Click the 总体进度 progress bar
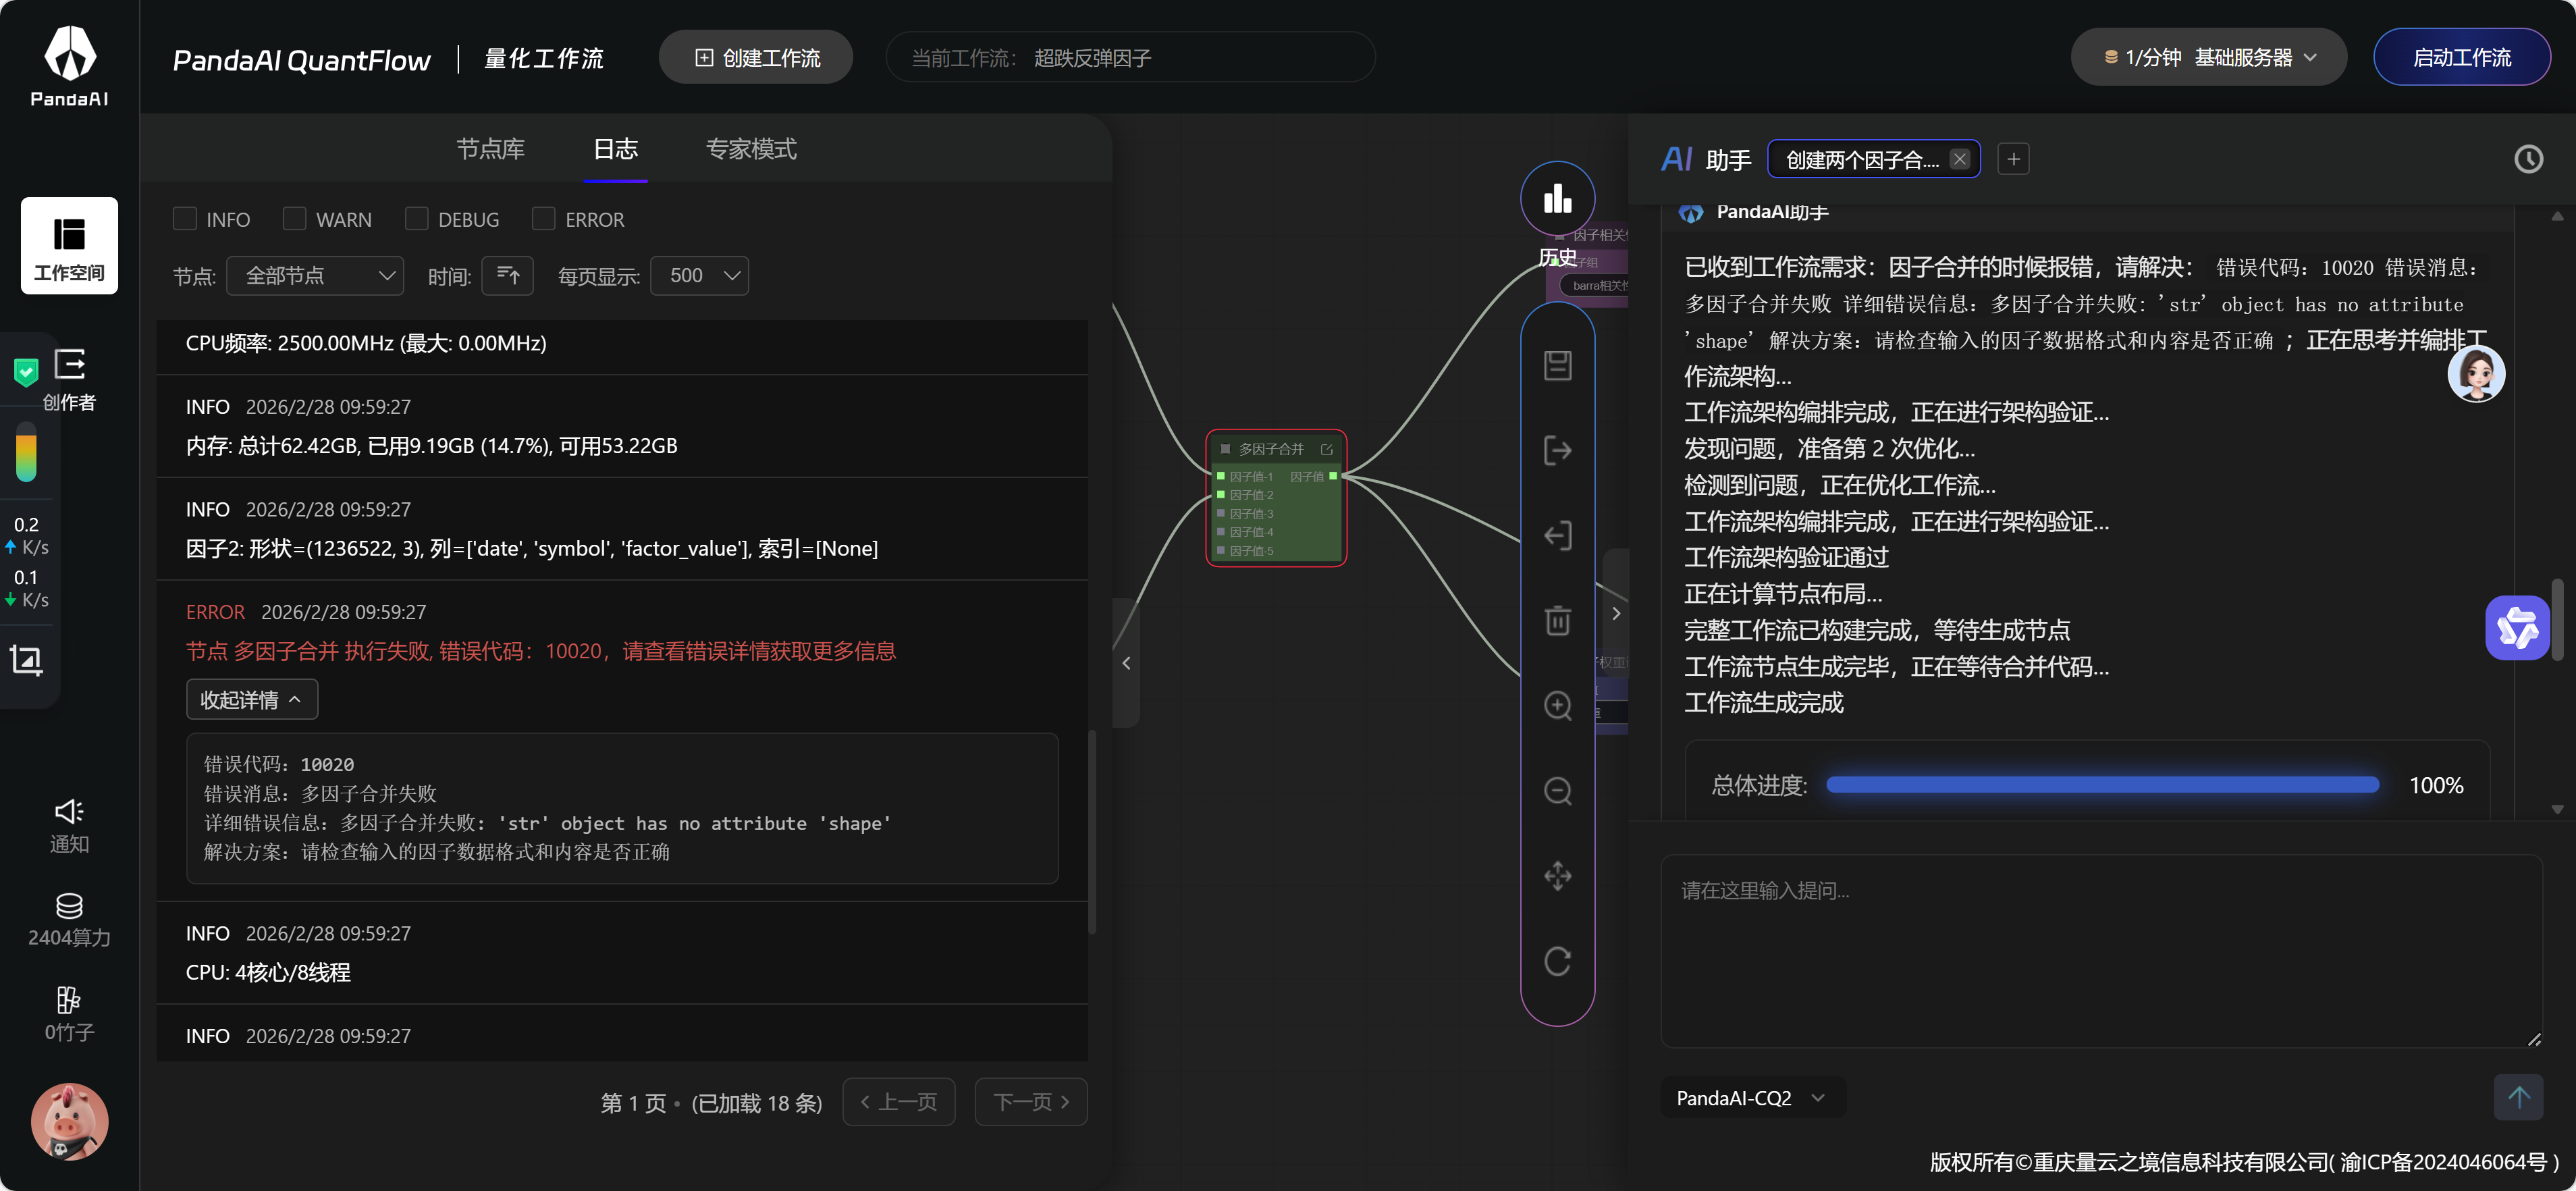This screenshot has height=1191, width=2576. (x=2102, y=785)
